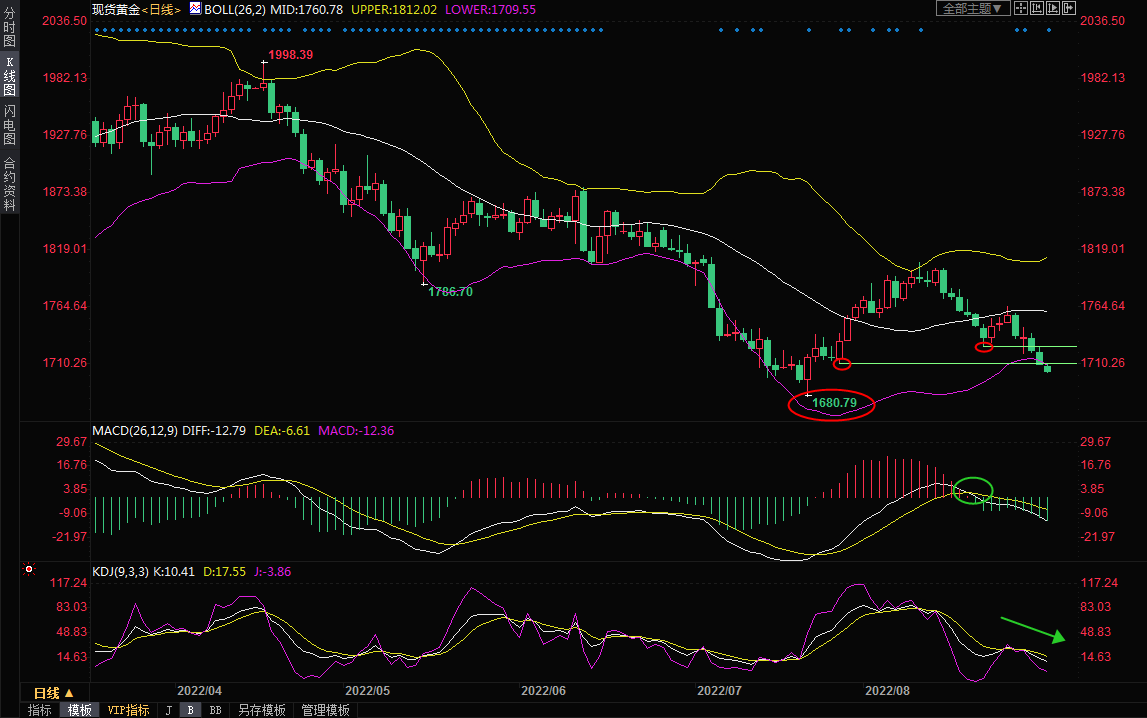The height and width of the screenshot is (718, 1147).
Task: Click the 管理模板 button
Action: [x=325, y=710]
